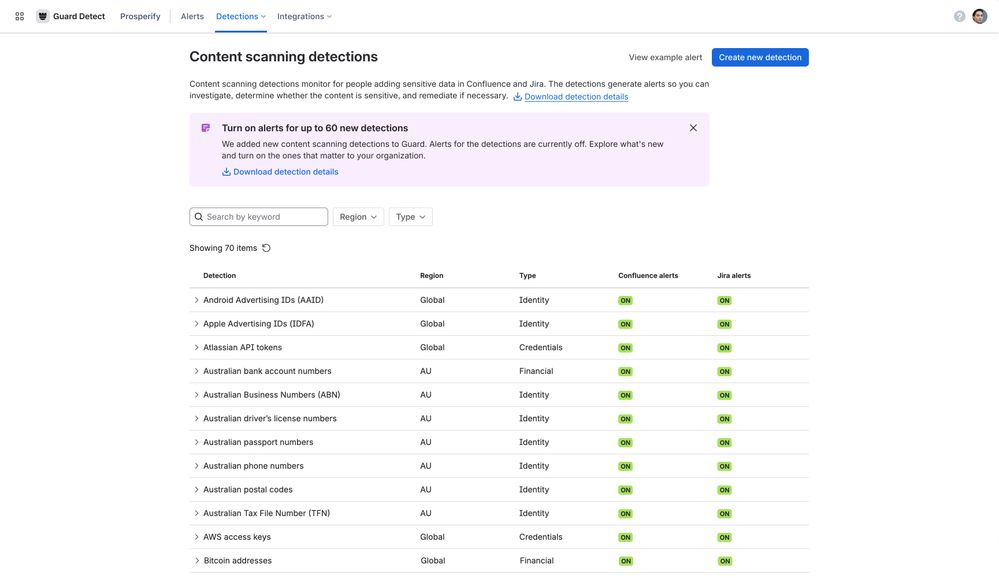Image resolution: width=999 pixels, height=578 pixels.
Task: Click the Detection column header
Action: pyautogui.click(x=219, y=276)
